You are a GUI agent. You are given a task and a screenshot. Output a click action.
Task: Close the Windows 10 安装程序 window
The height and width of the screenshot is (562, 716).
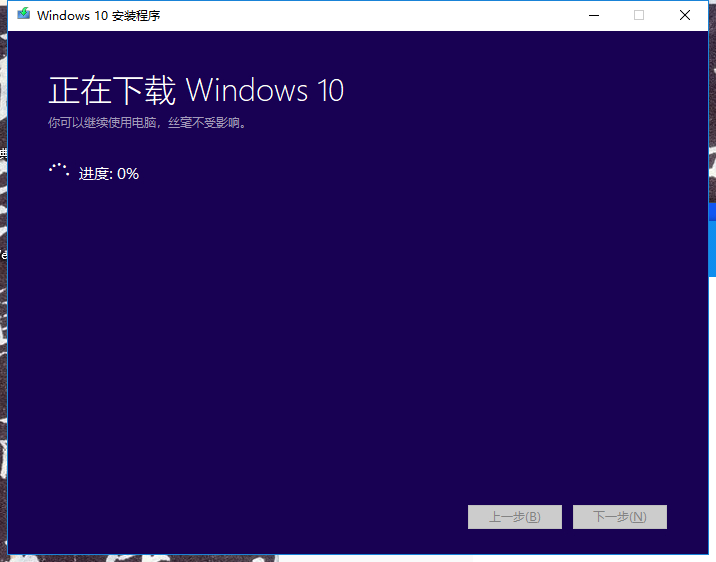(684, 16)
